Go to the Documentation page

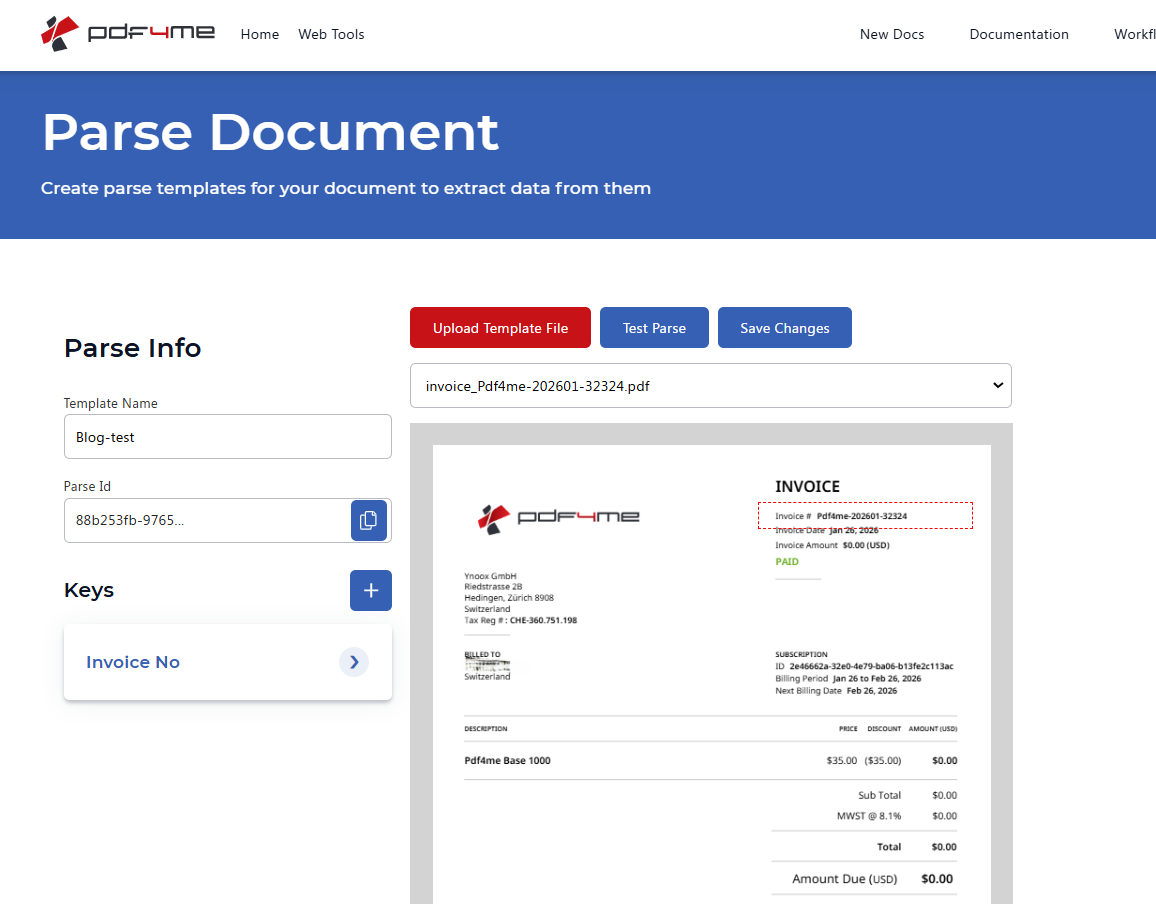coord(1019,33)
